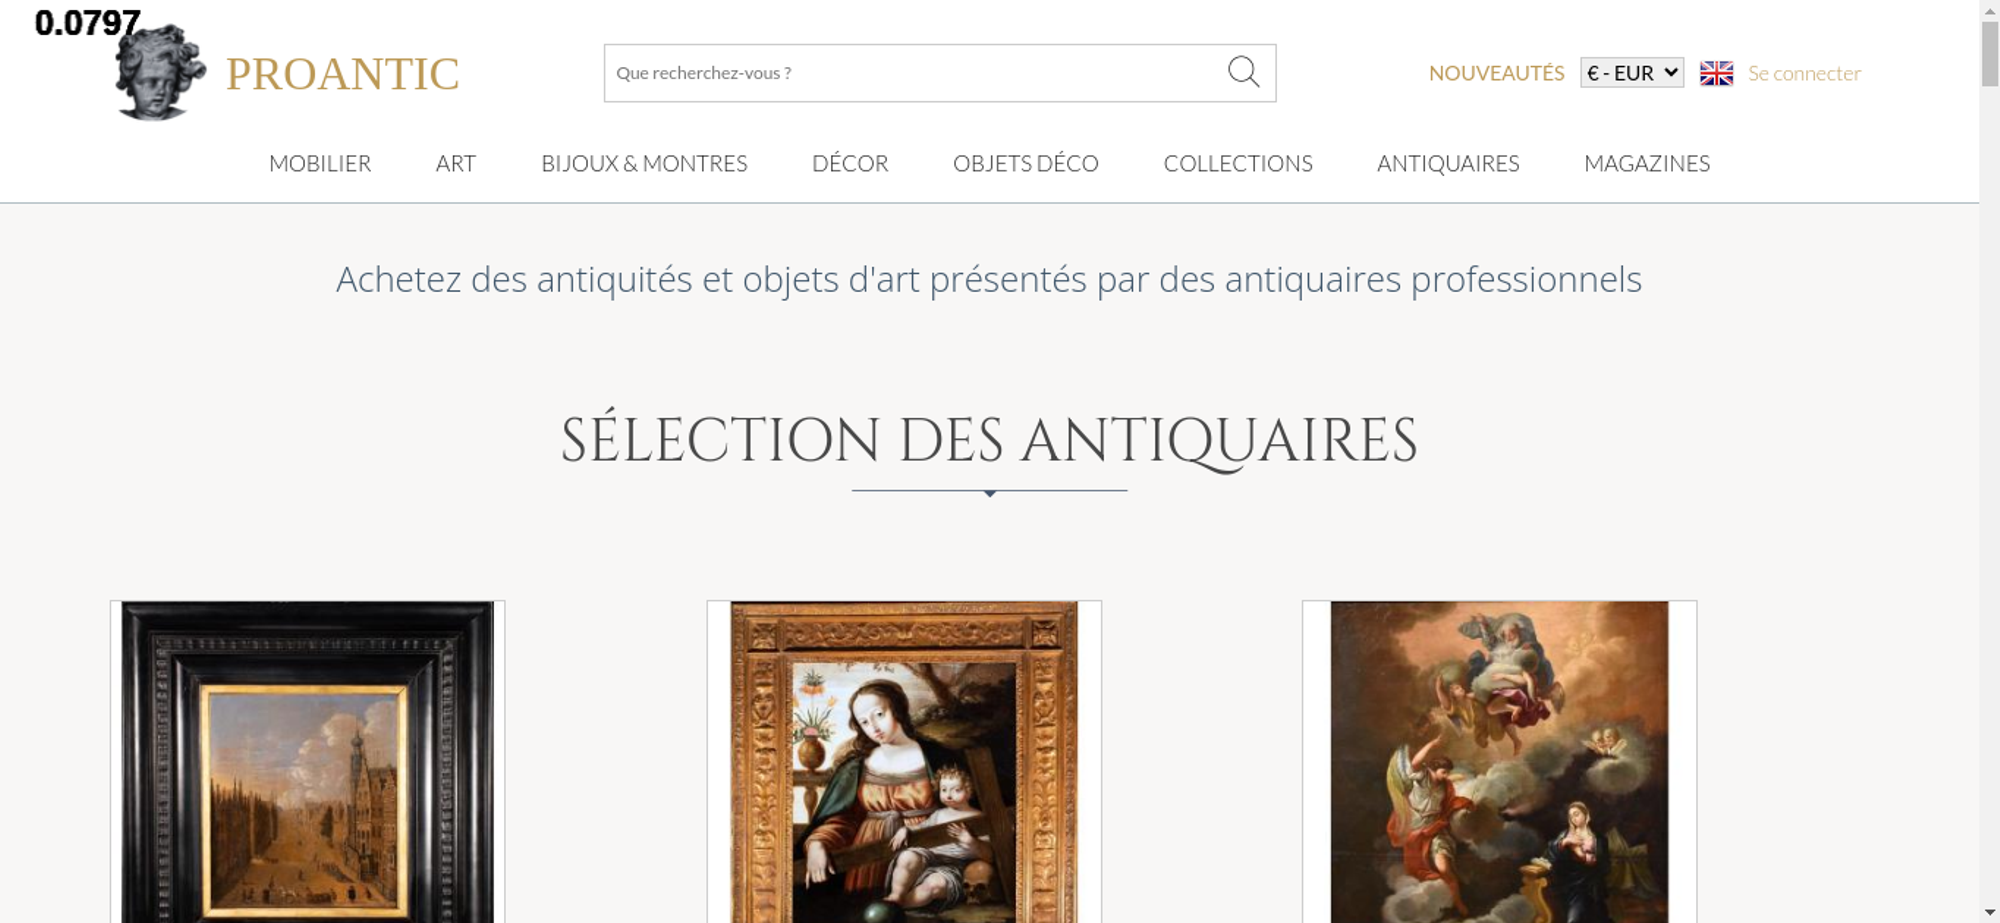Open the COLLECTIONS menu
Screen dimensions: 2000x923
click(x=1238, y=163)
